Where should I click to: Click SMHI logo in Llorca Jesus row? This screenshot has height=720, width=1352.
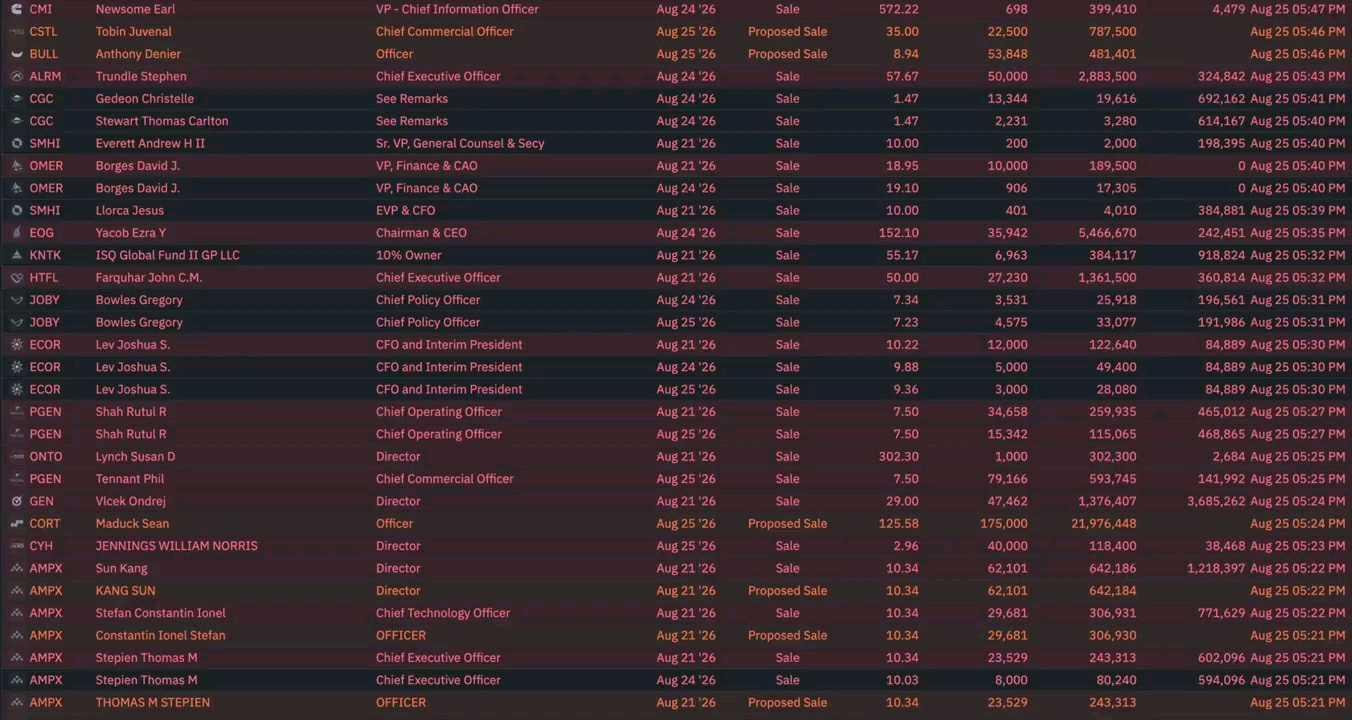[16, 210]
